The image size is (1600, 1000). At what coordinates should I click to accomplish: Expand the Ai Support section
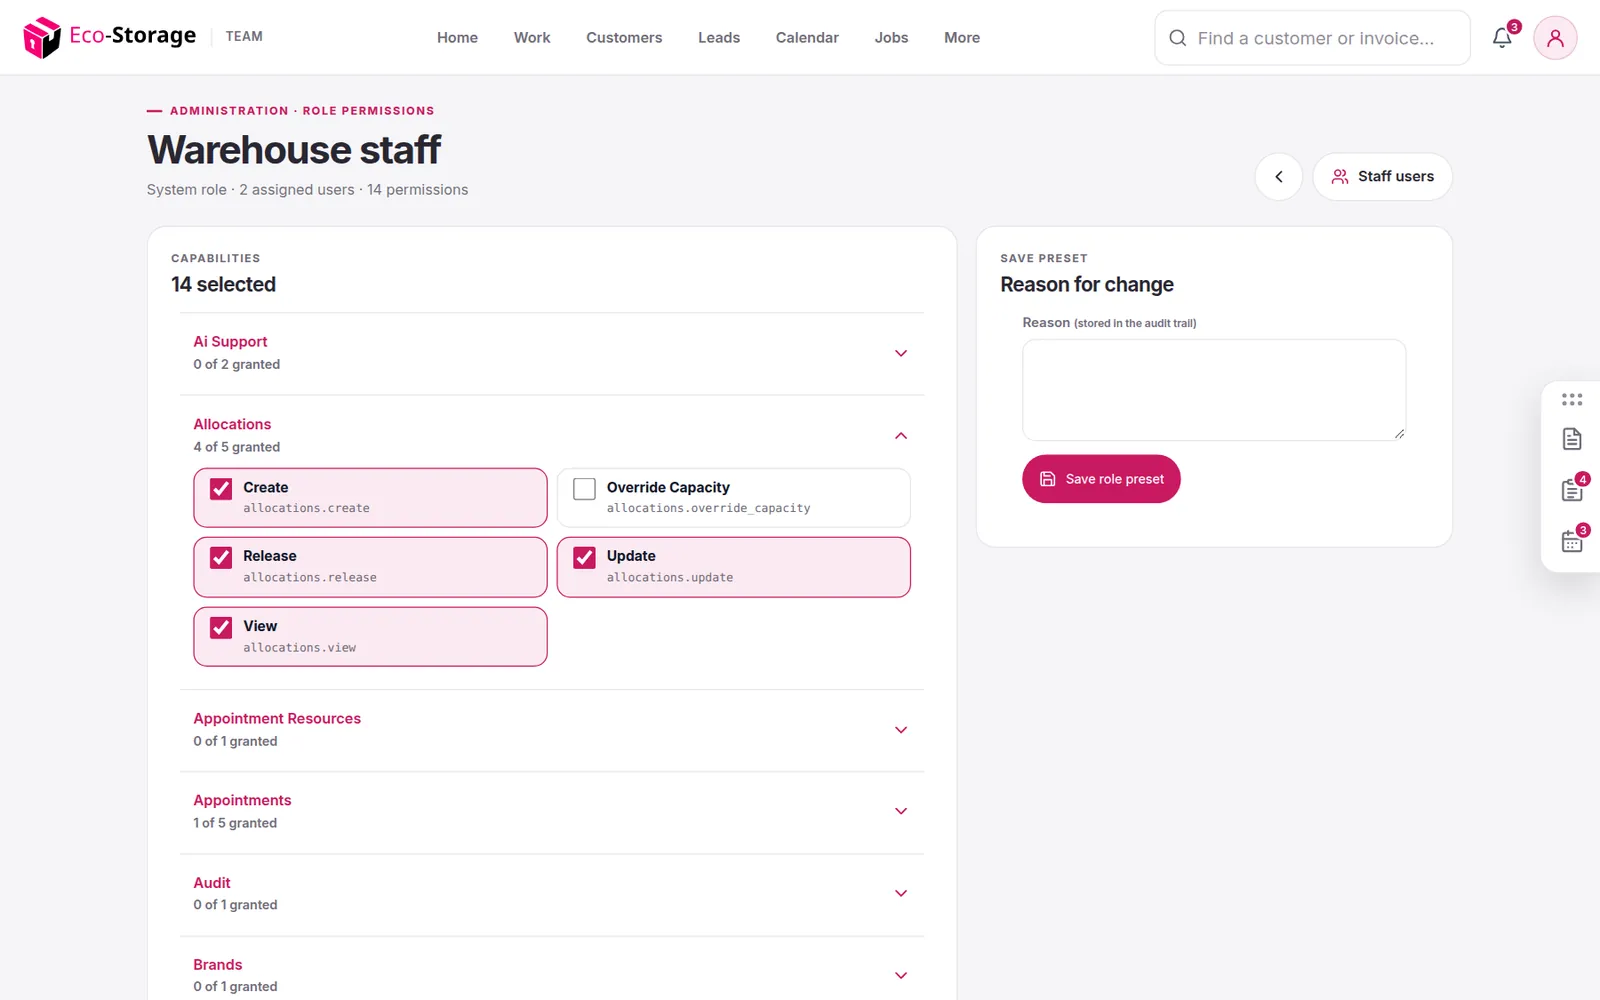point(552,353)
